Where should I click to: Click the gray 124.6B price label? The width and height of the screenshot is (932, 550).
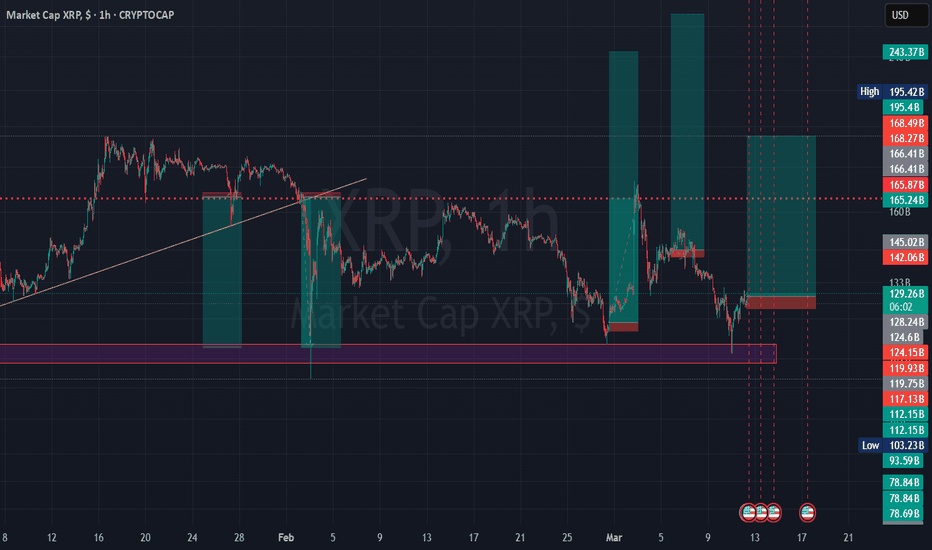pos(903,337)
